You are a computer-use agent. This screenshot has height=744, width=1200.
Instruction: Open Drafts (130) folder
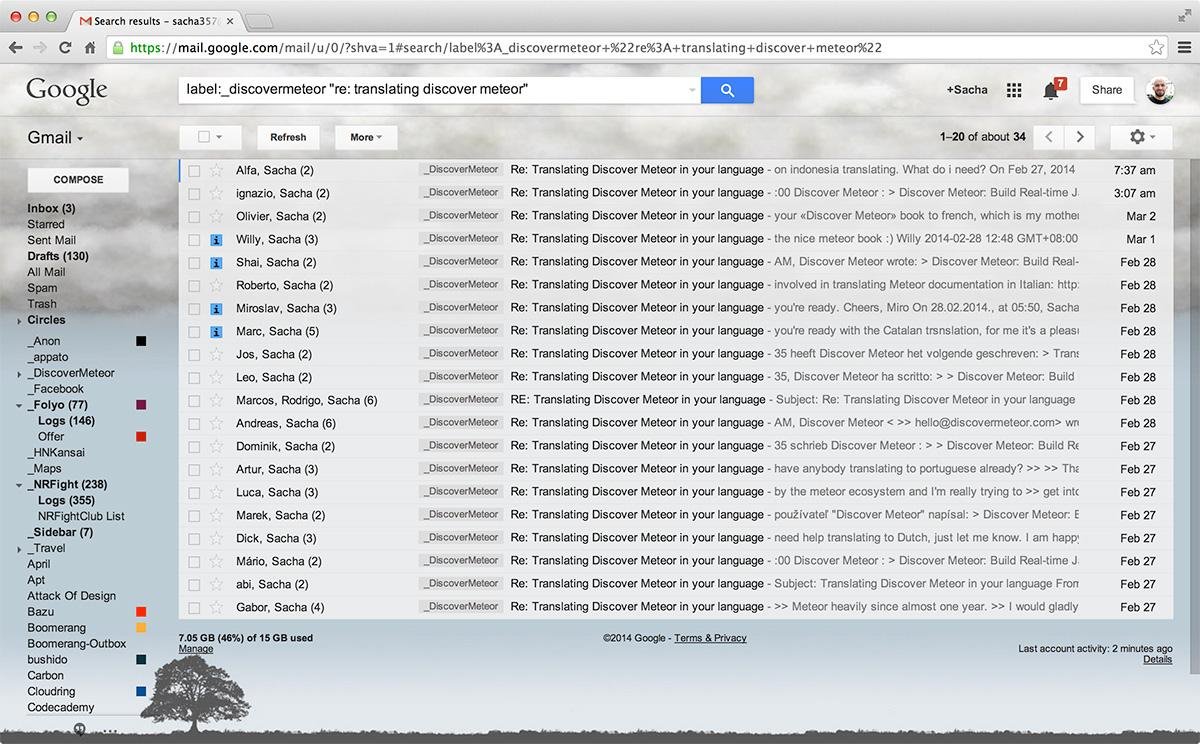pos(58,256)
